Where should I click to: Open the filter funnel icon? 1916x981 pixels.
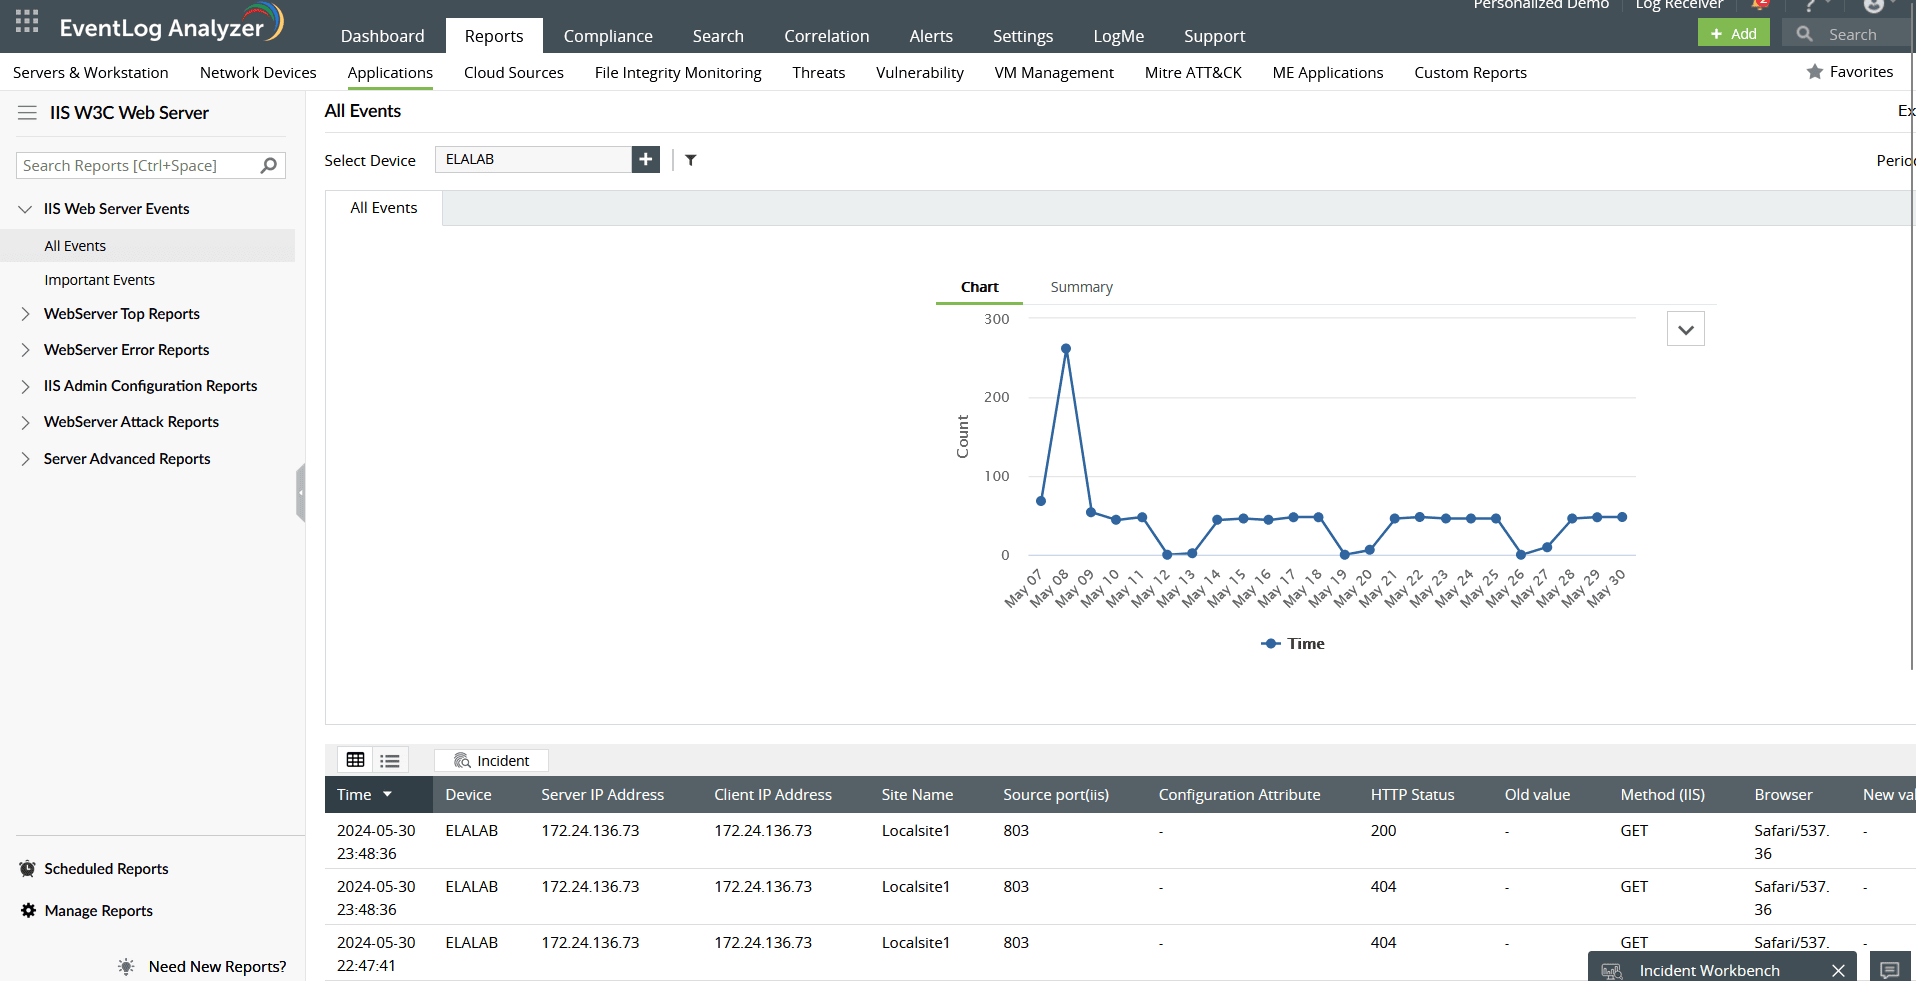(x=691, y=160)
